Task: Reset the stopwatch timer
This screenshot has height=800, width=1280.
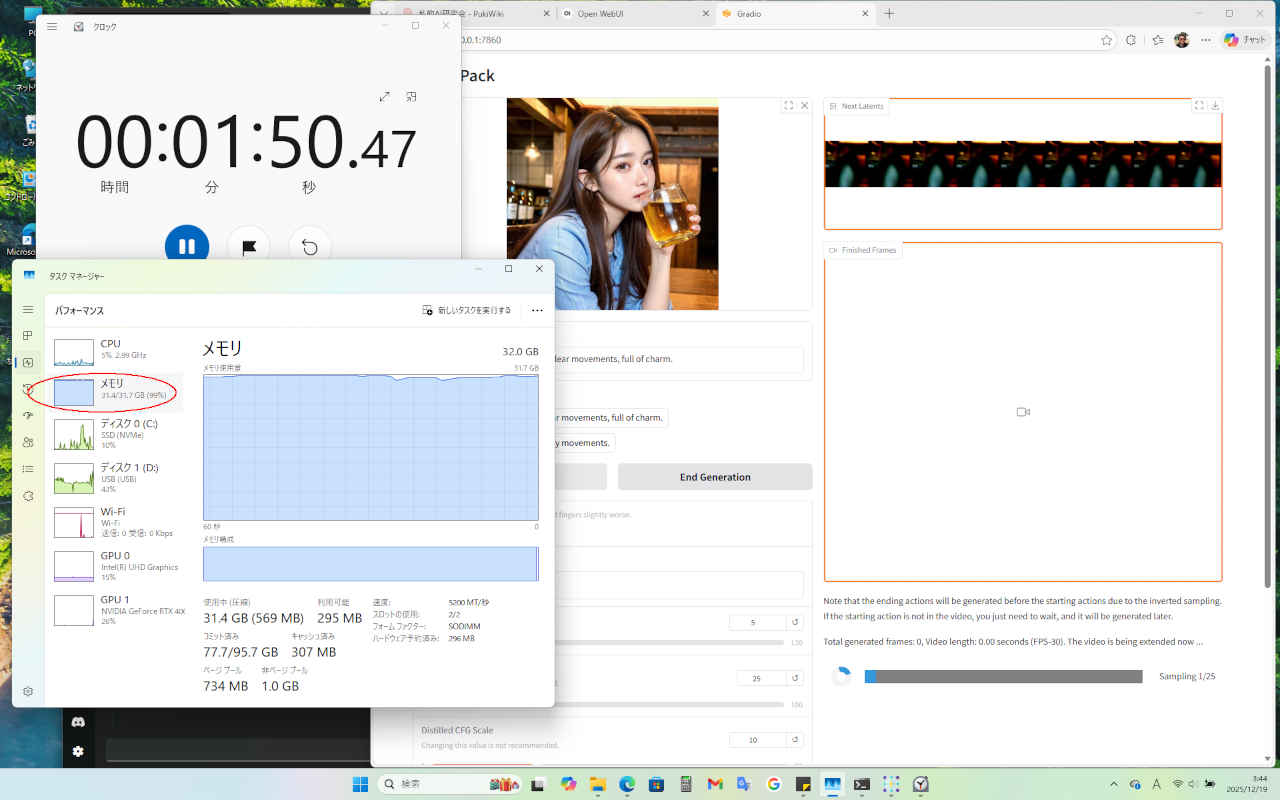Action: [x=310, y=246]
